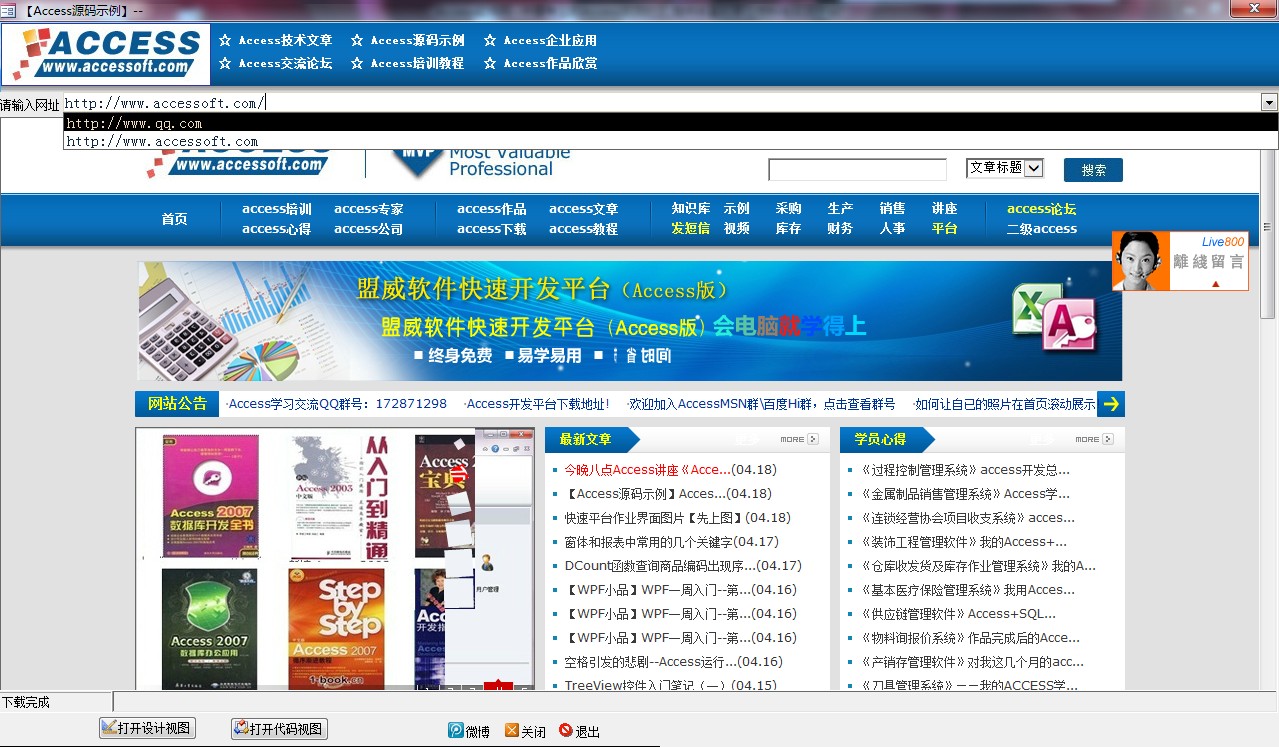Open the Access交流论坛 star link
This screenshot has height=747, width=1279.
pyautogui.click(x=275, y=63)
